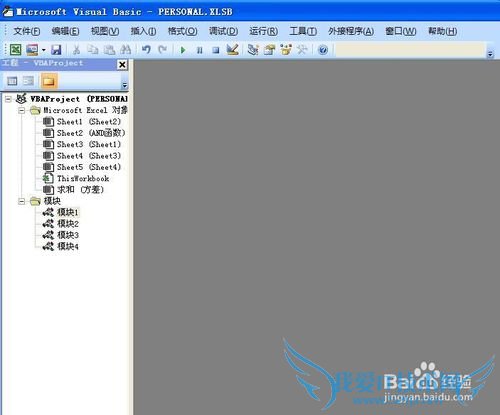
Task: Open the 窗口(W) menu
Action: coord(401,31)
